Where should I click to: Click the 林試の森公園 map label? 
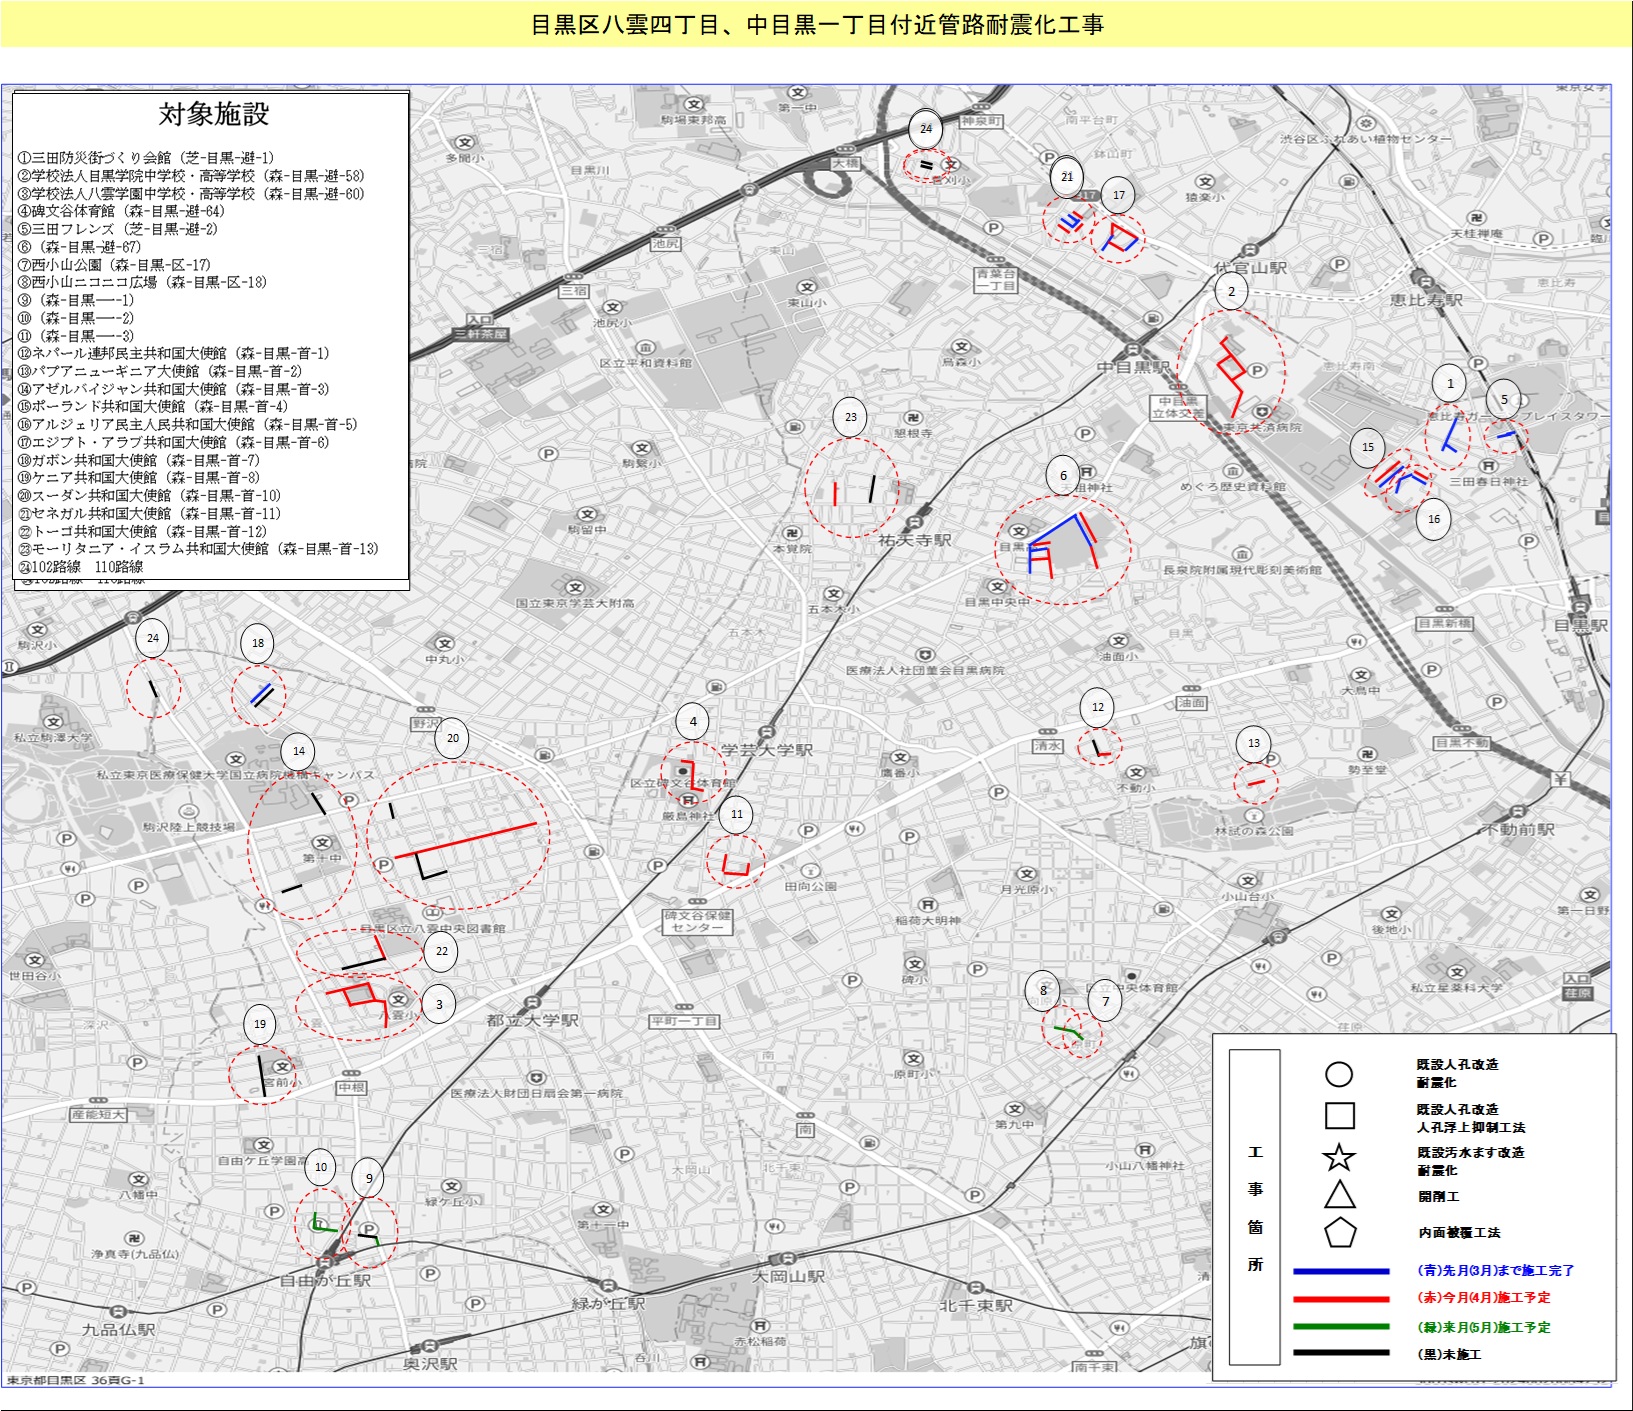1253,831
